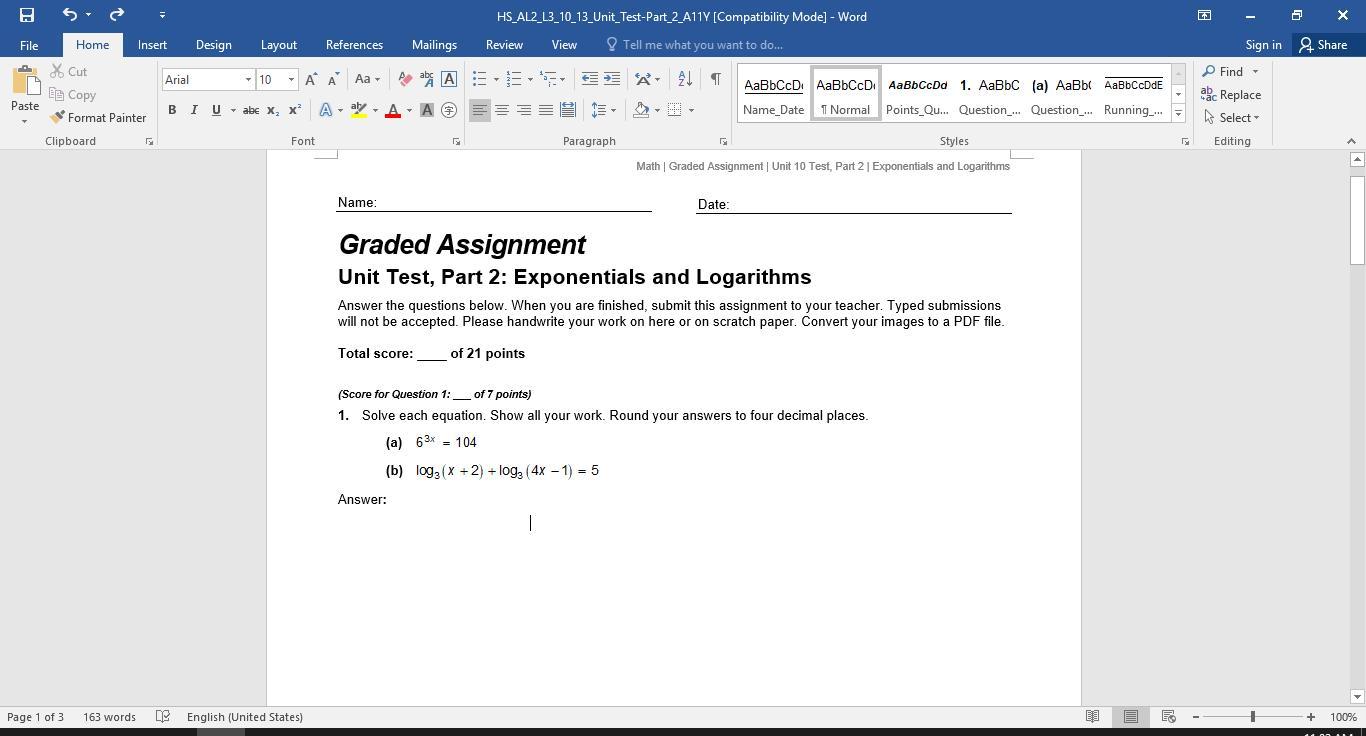Viewport: 1366px width, 736px height.
Task: Increase font size with Grow Font
Action: pos(311,79)
